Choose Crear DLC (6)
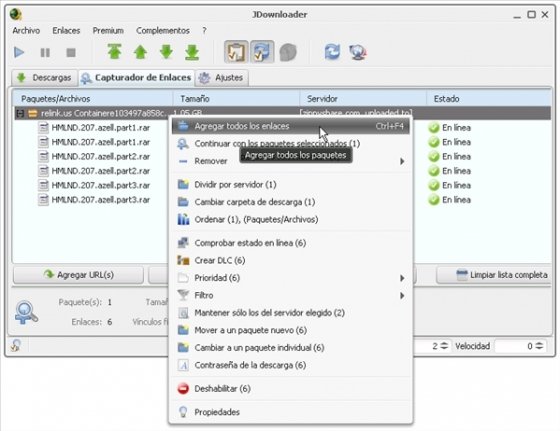The image size is (560, 431). pos(290,261)
